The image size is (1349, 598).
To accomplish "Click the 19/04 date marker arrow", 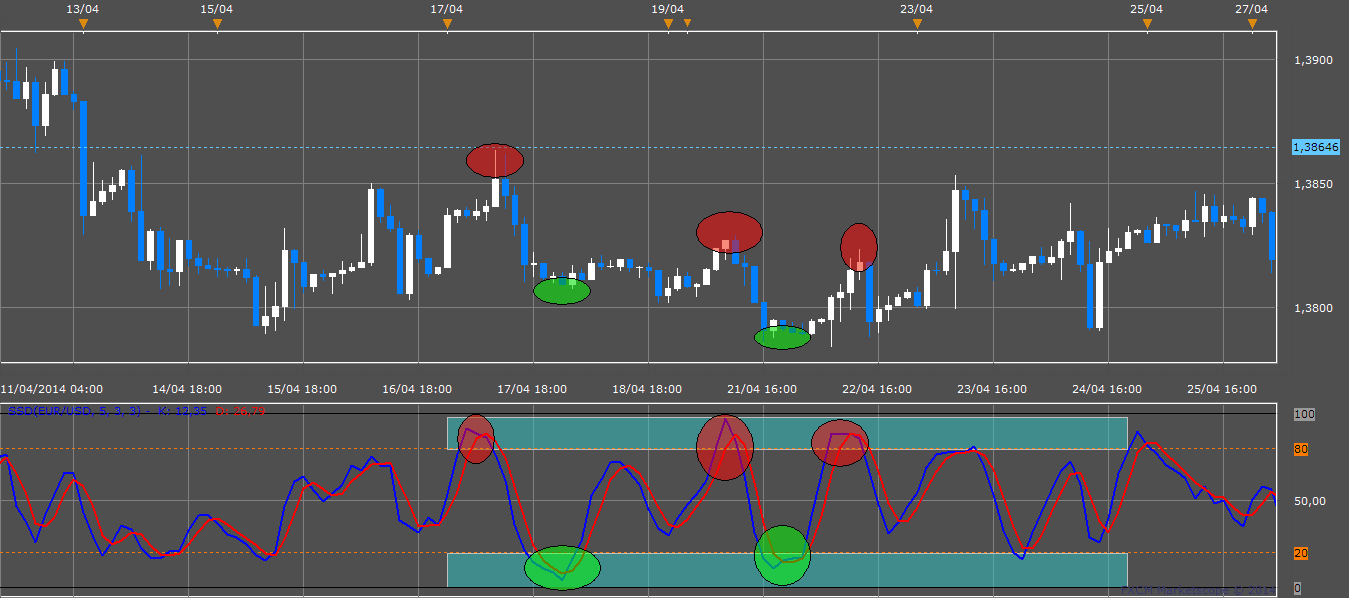I will click(668, 25).
